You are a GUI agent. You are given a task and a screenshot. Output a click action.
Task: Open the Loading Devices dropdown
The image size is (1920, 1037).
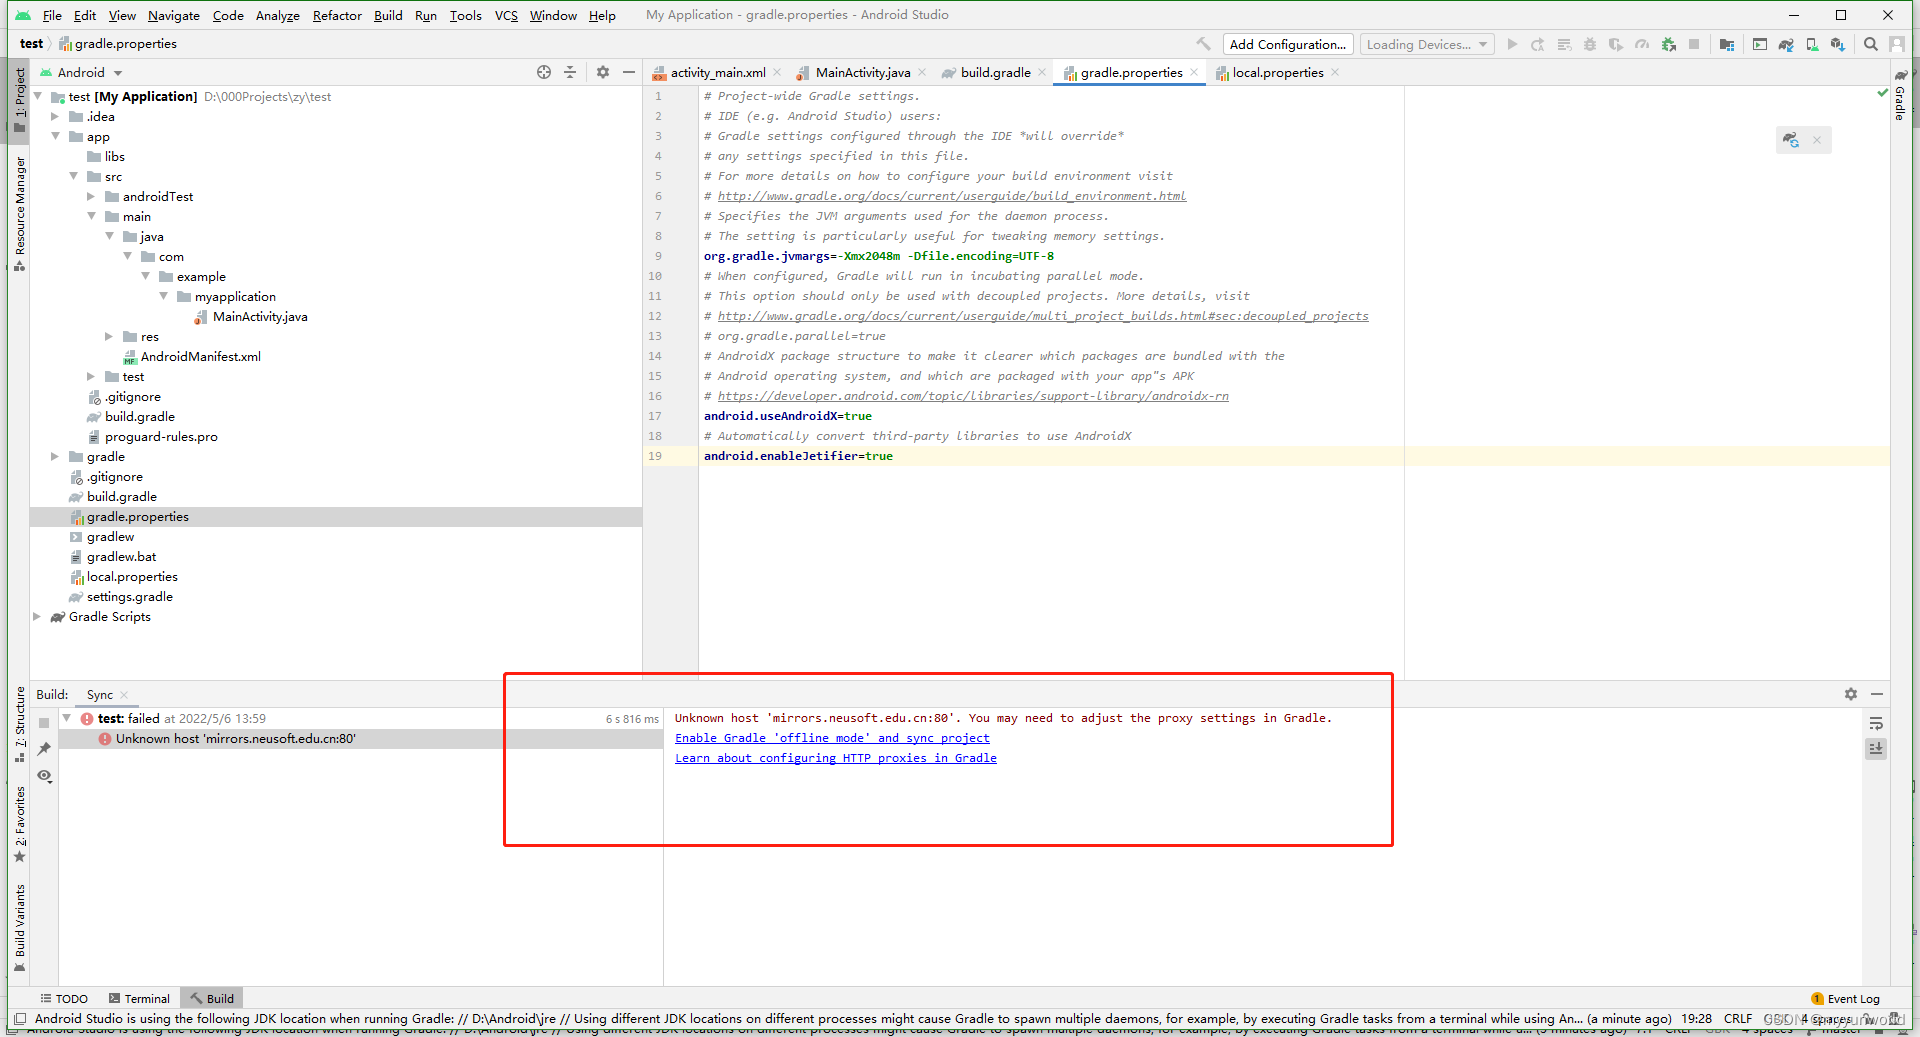point(1427,44)
